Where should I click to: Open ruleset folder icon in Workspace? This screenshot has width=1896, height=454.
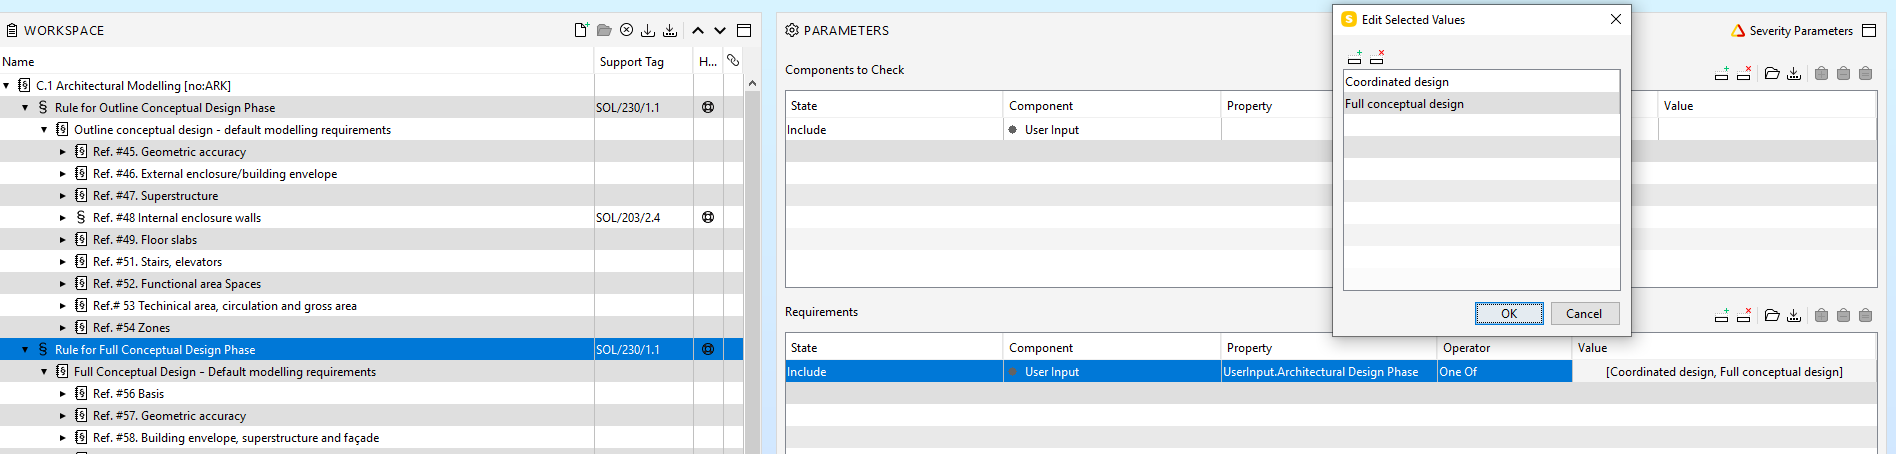click(x=604, y=30)
